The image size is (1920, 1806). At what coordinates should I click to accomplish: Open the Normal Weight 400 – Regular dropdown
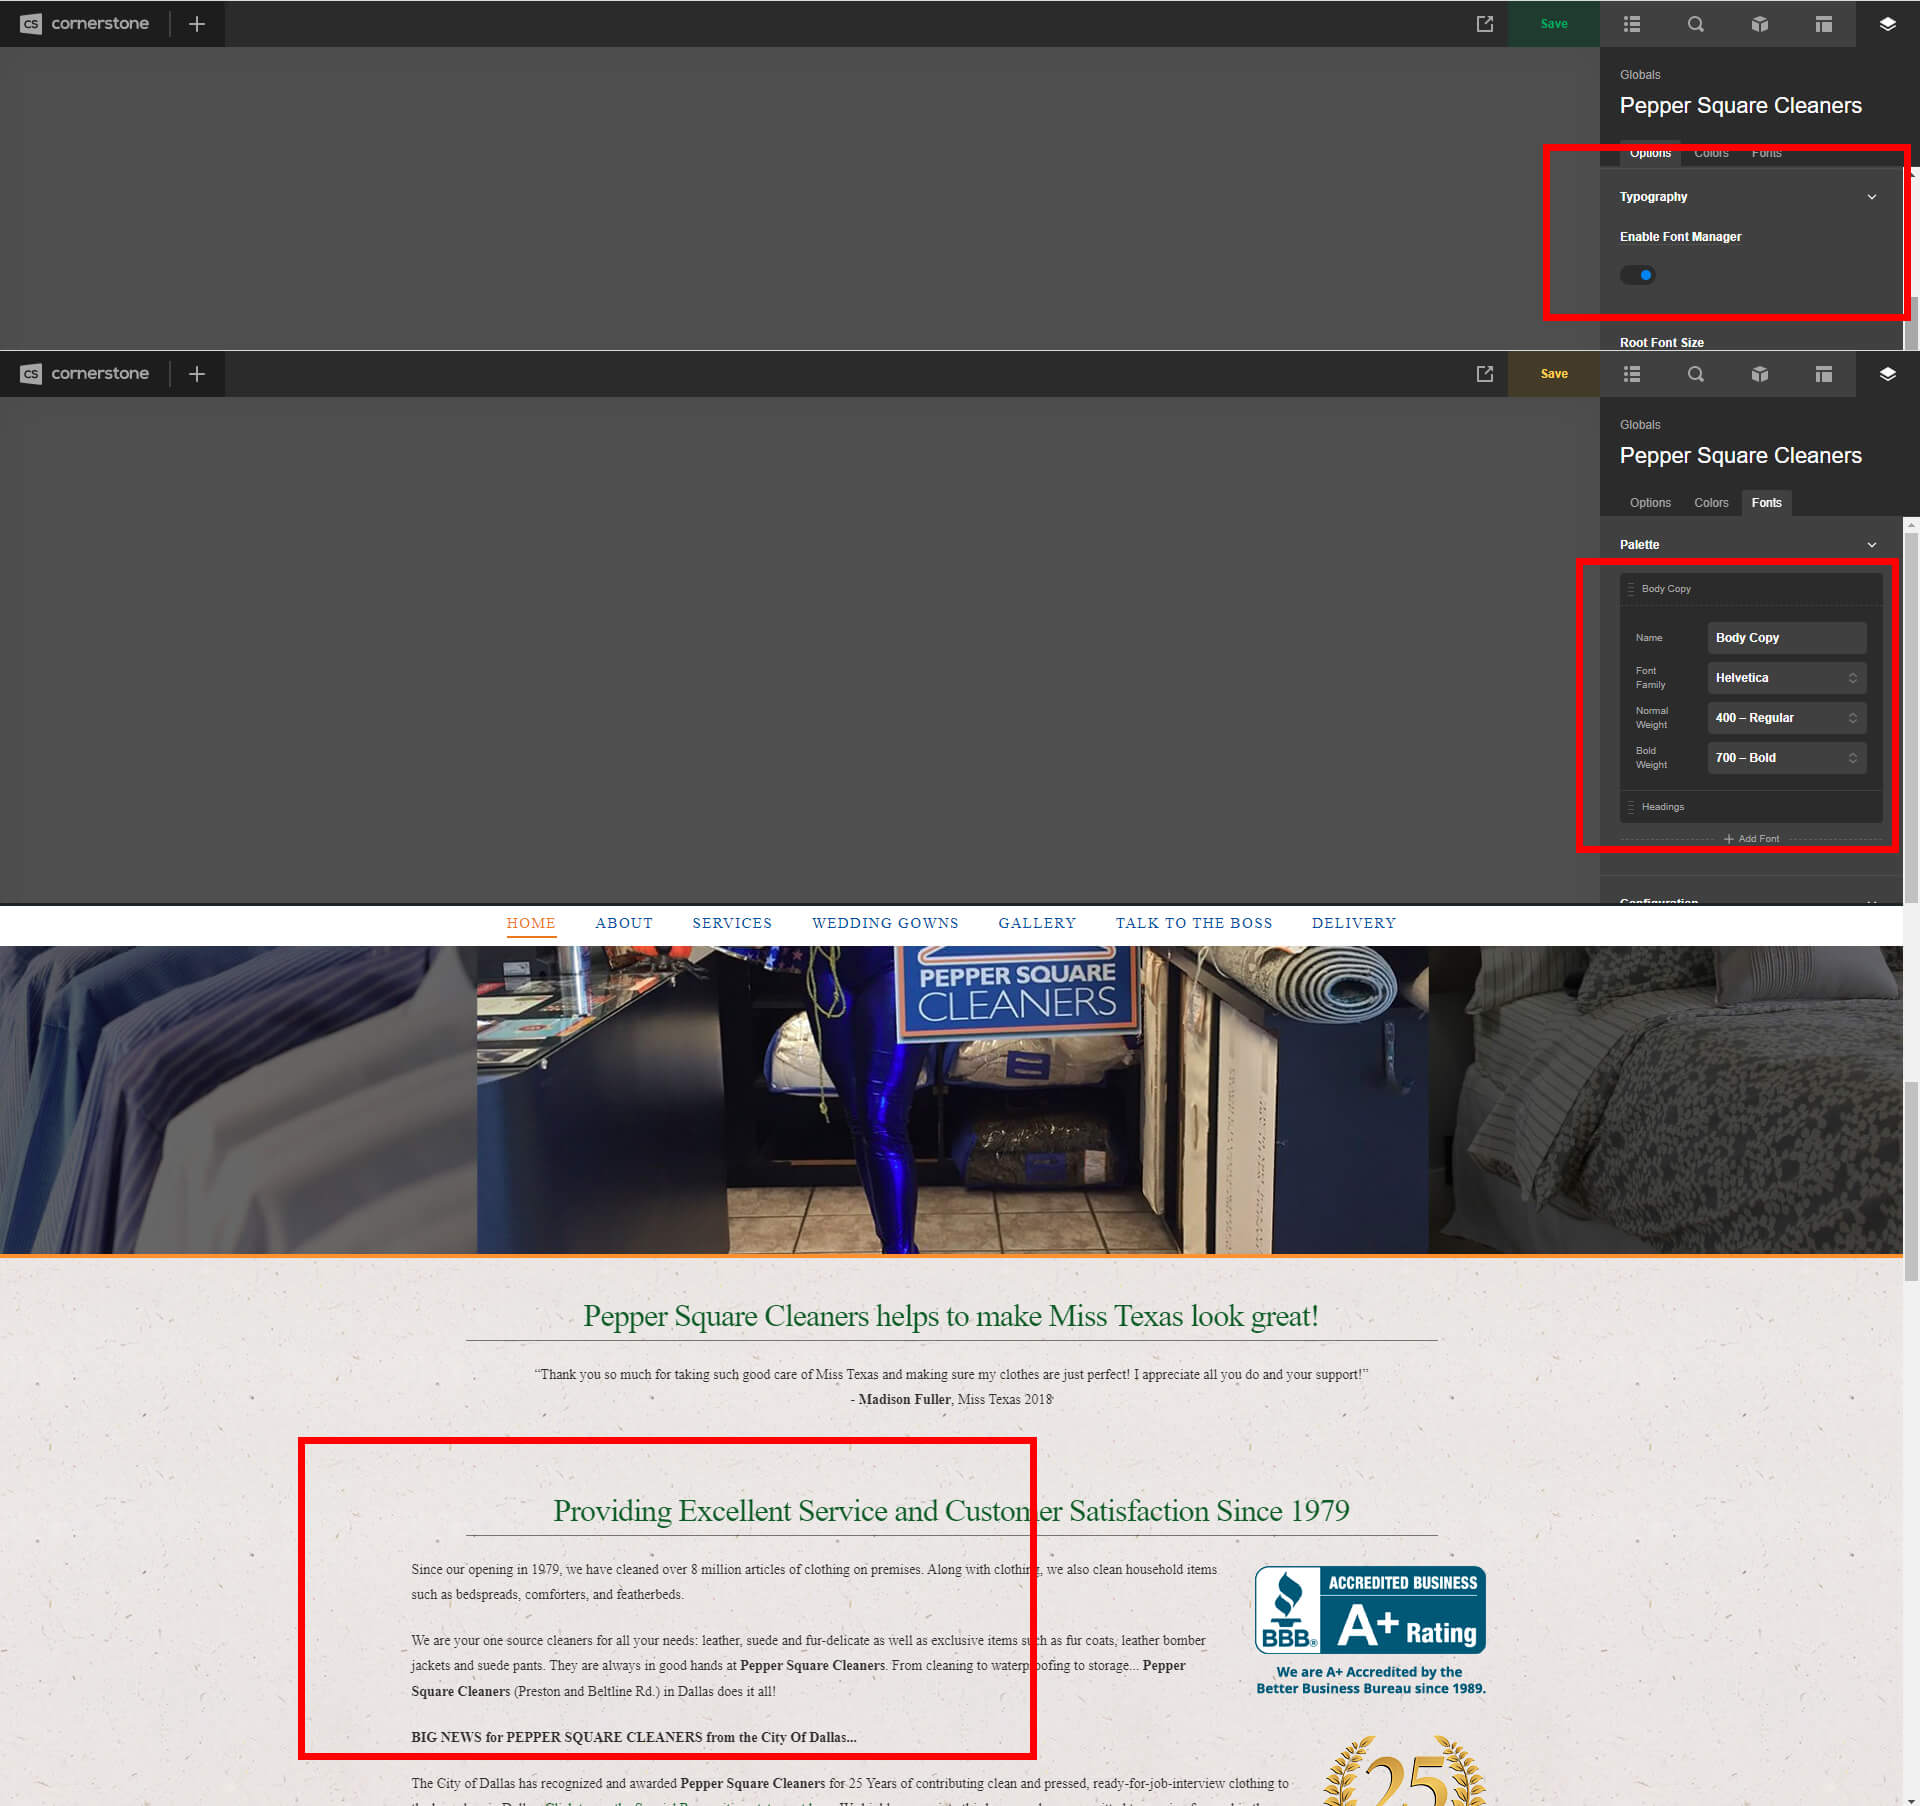click(1786, 718)
